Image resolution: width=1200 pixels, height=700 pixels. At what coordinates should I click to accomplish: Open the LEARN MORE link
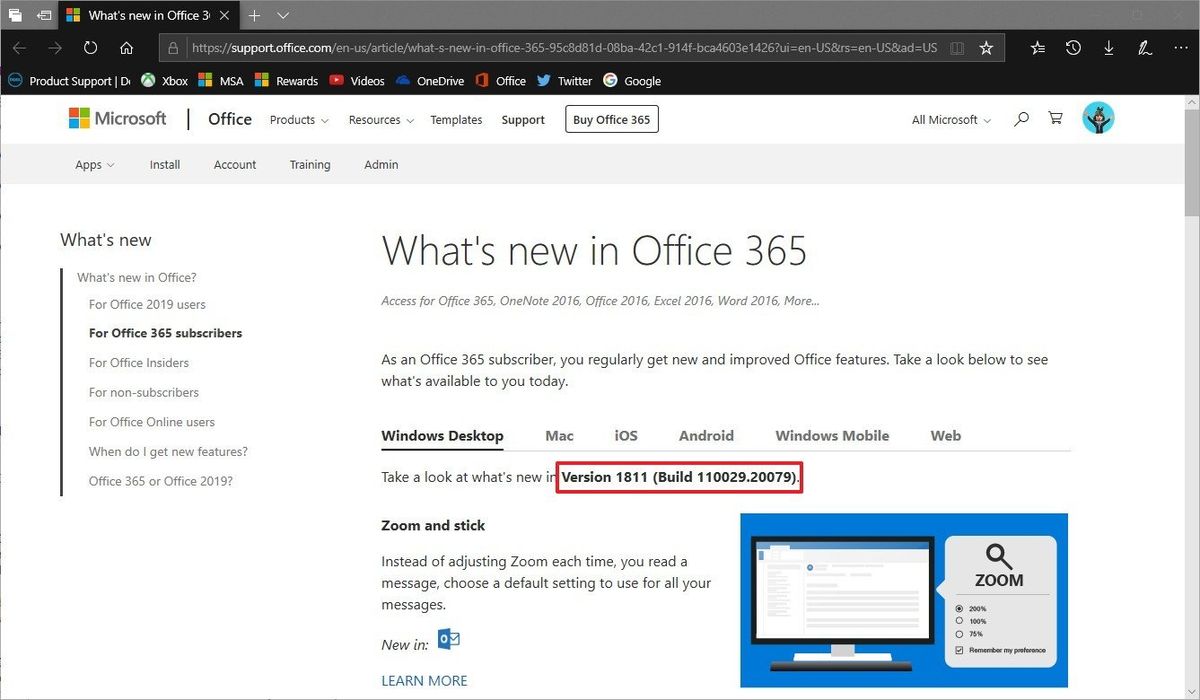pyautogui.click(x=424, y=680)
